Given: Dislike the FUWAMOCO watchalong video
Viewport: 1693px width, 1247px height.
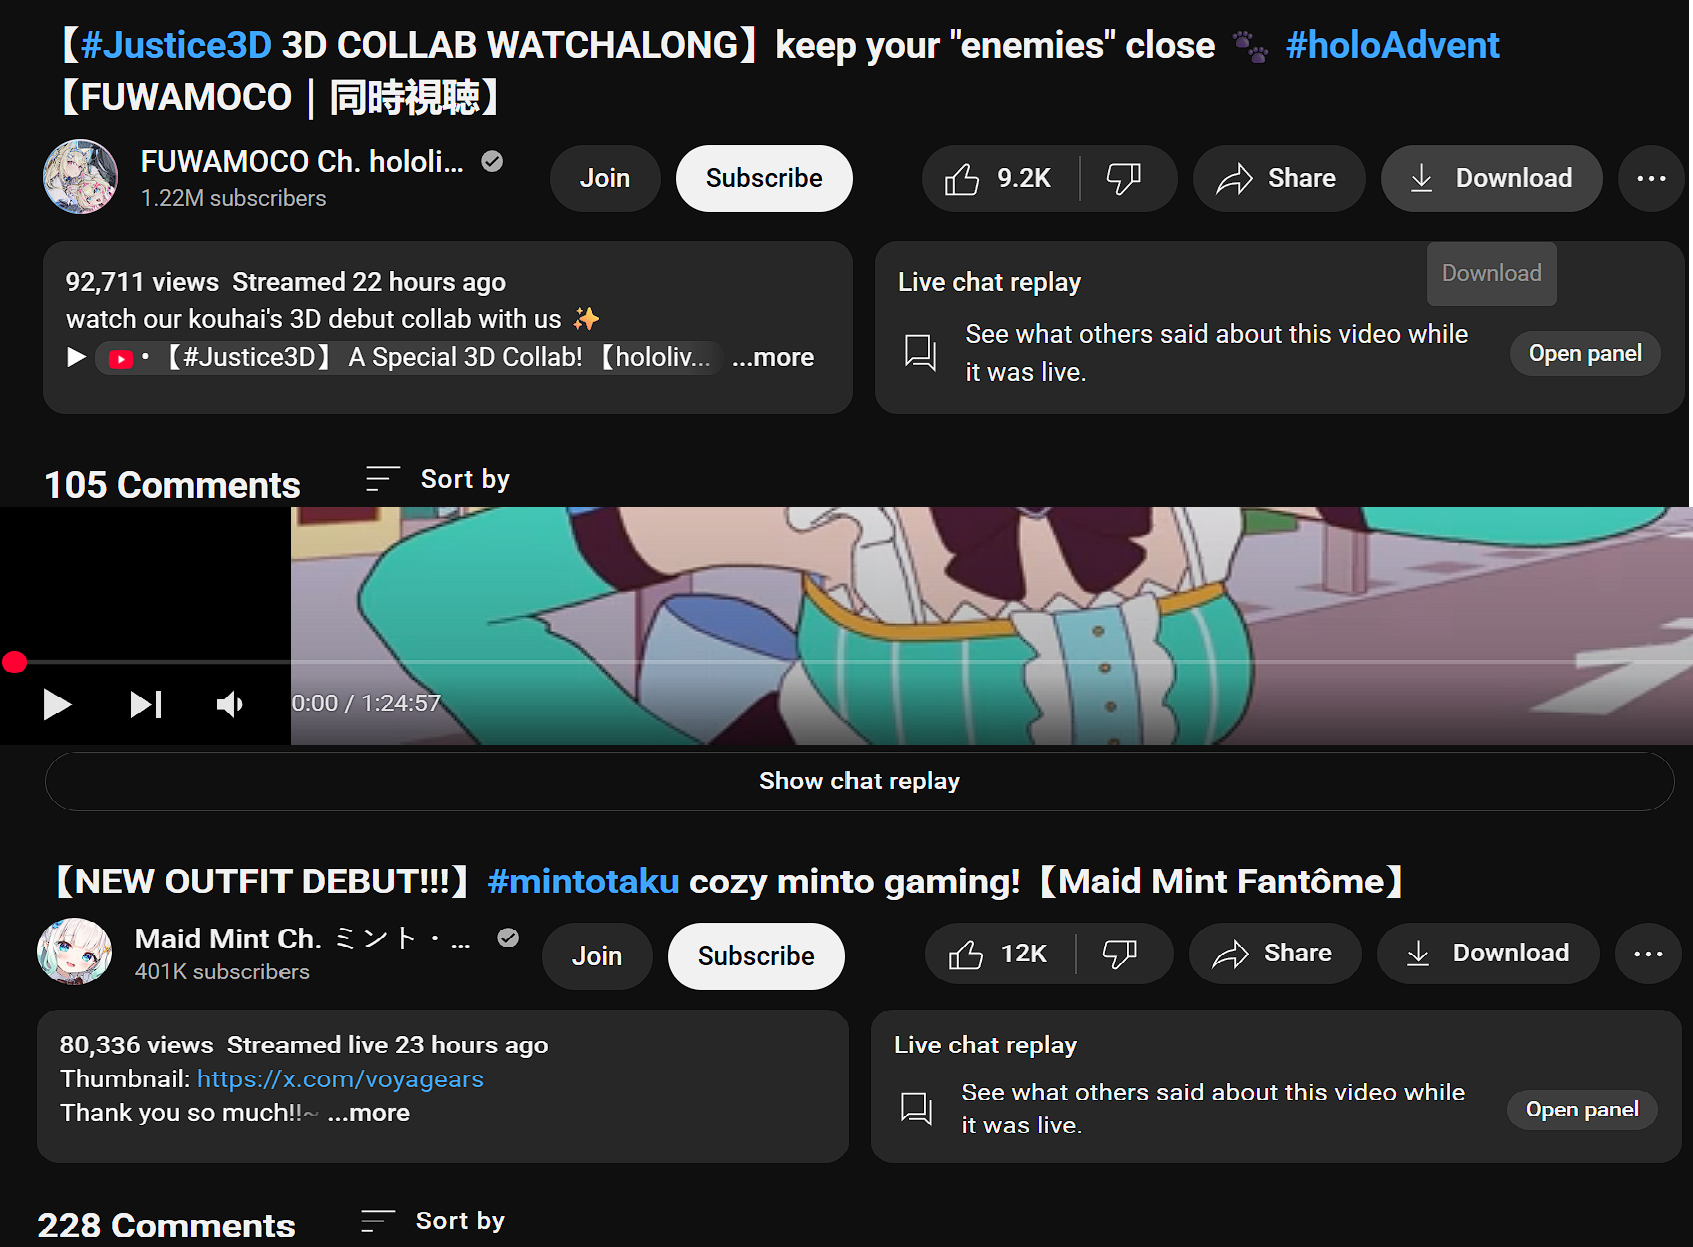Looking at the screenshot, I should click(x=1126, y=179).
